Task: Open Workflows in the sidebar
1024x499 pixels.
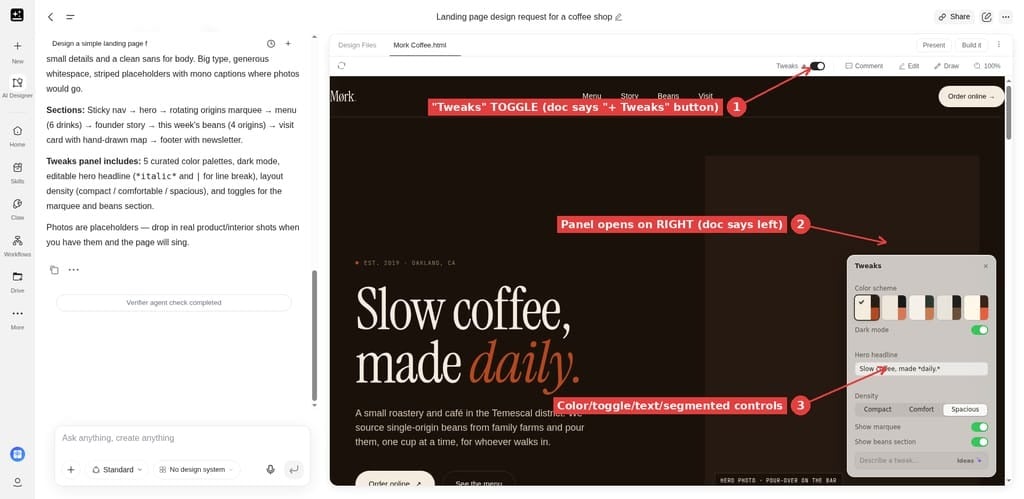Action: [18, 246]
